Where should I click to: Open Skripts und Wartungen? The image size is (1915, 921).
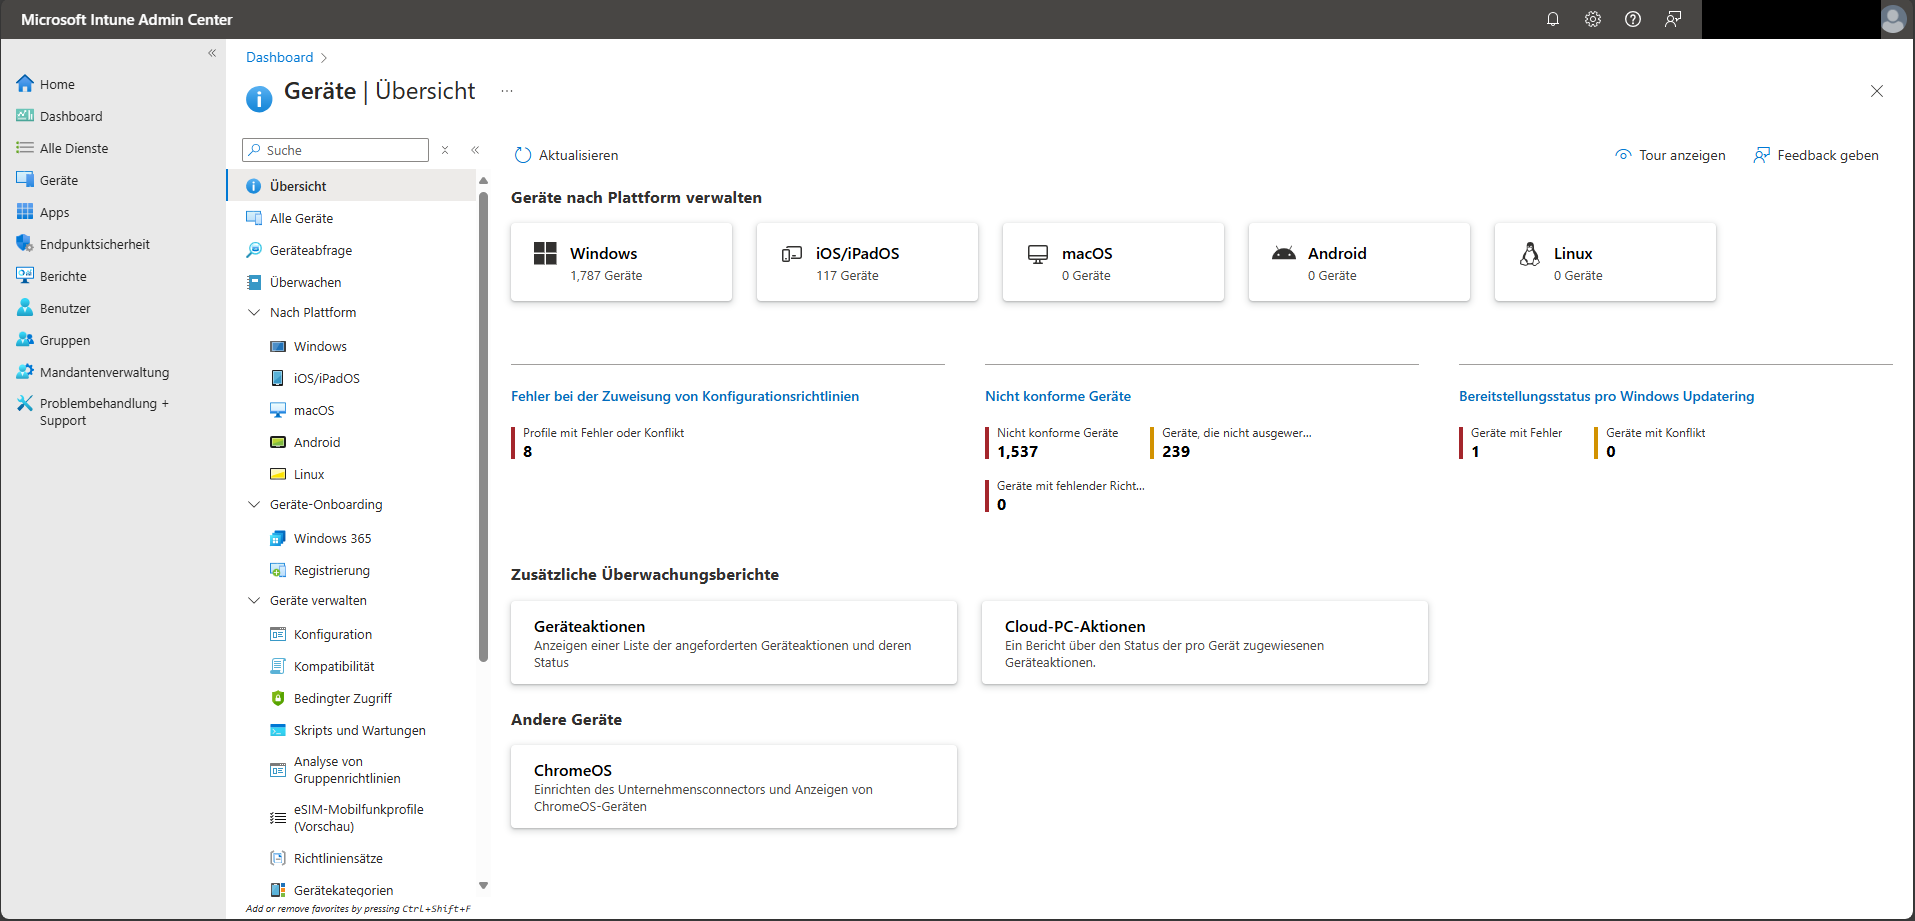360,730
